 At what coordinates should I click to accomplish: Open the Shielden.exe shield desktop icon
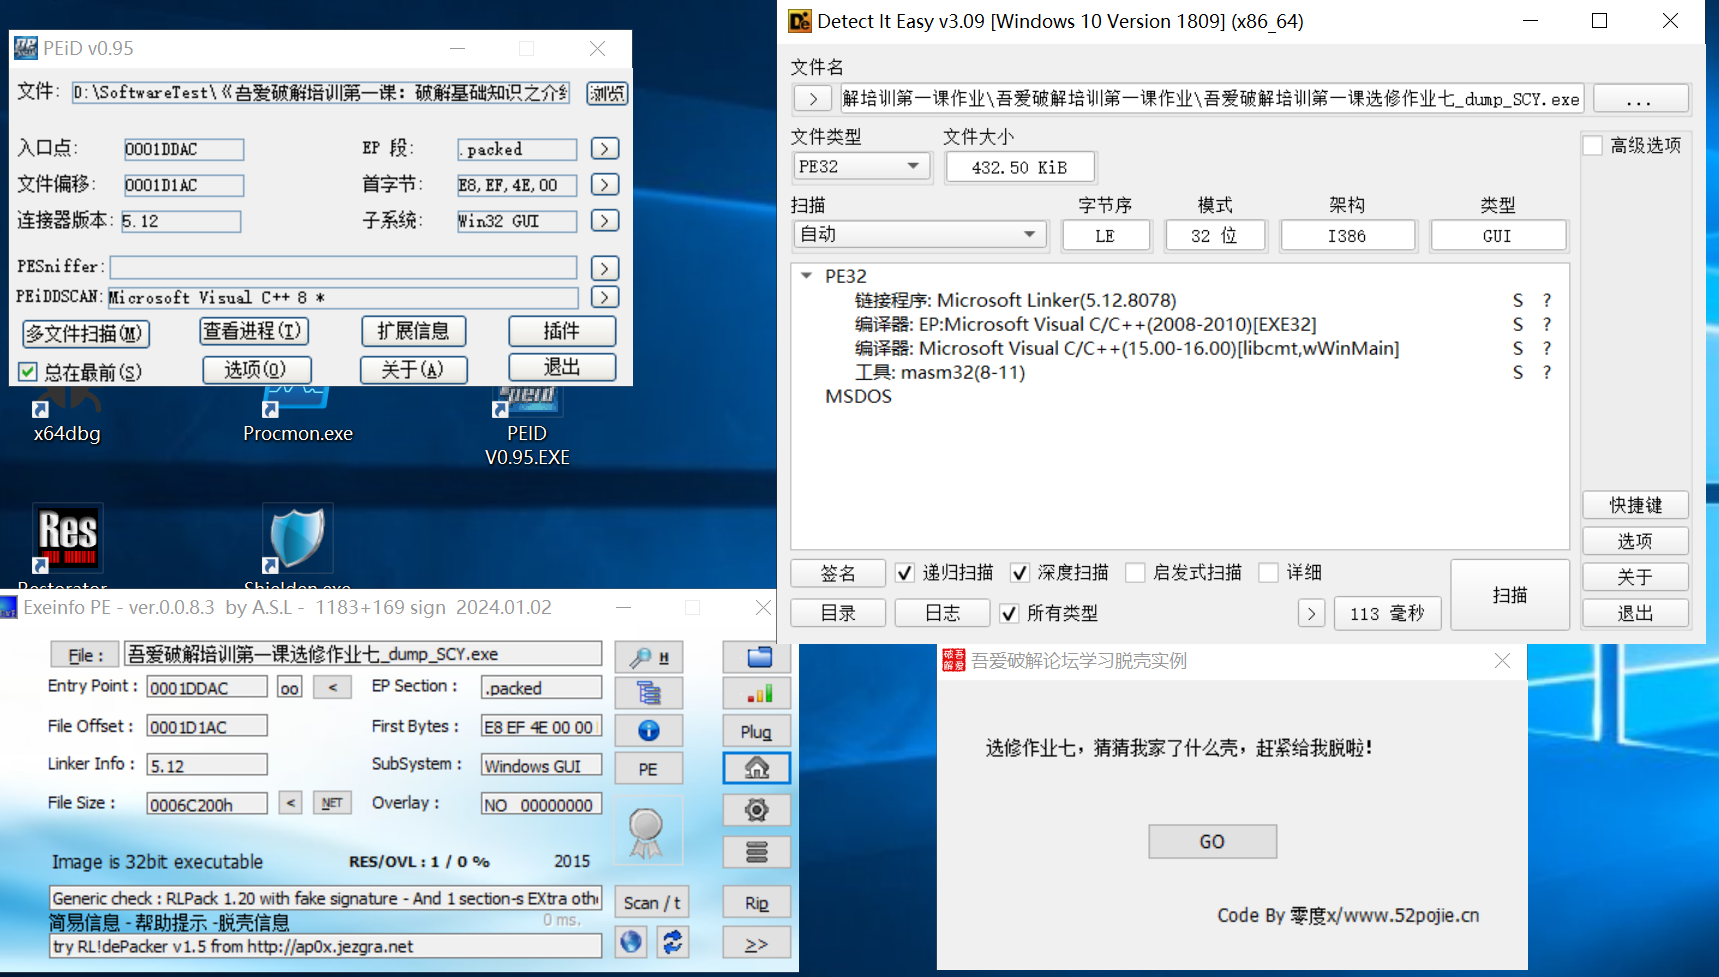coord(297,545)
